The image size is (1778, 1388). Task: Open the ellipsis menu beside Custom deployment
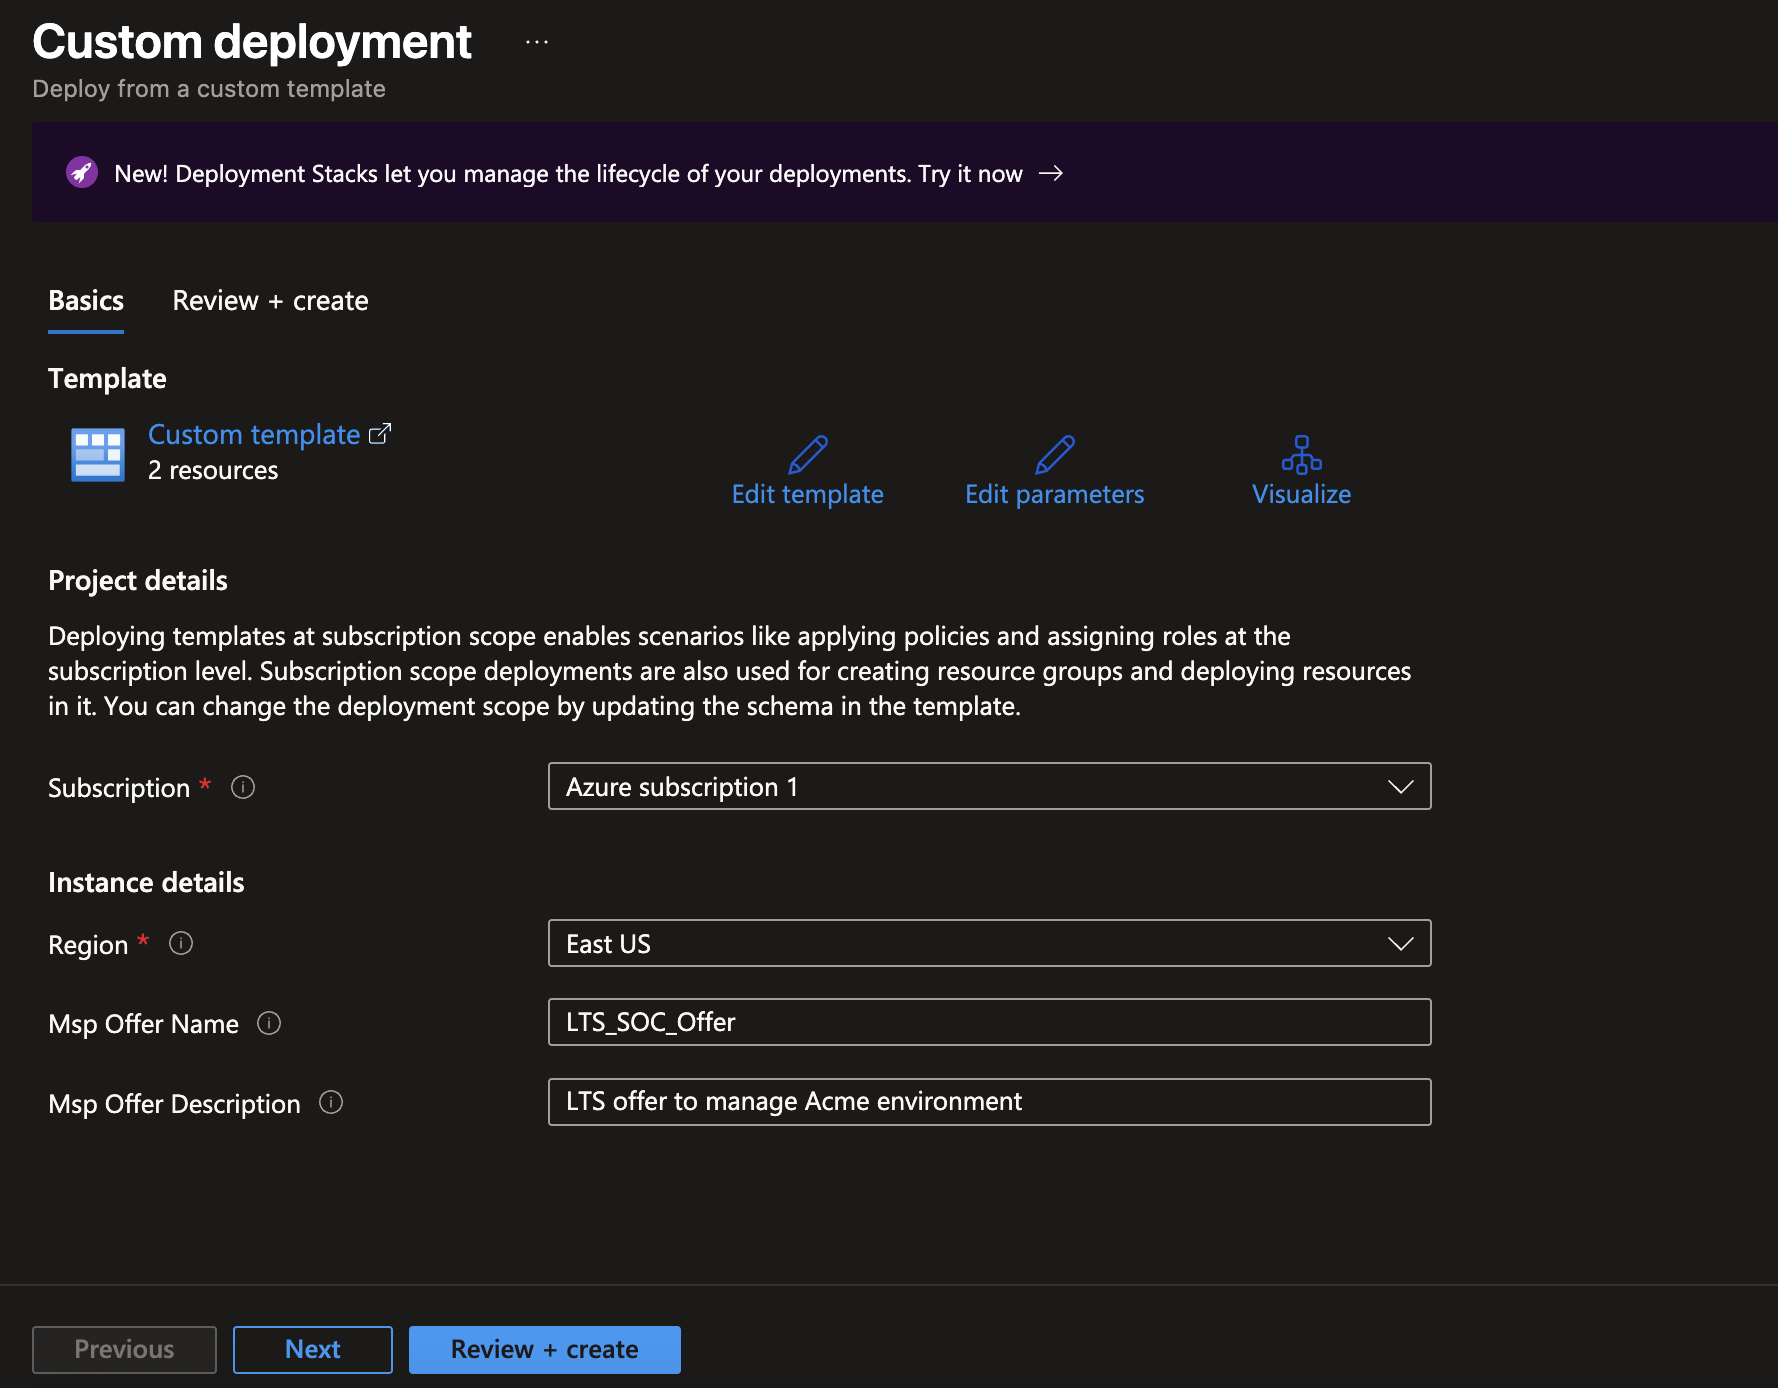pos(537,42)
